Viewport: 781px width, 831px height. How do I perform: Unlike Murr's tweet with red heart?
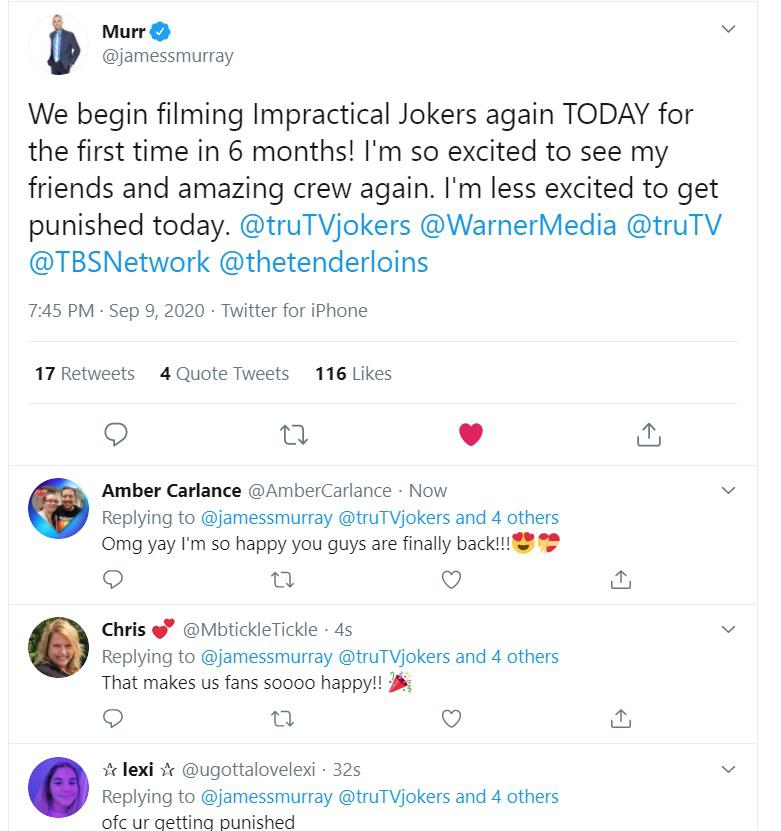[x=470, y=434]
